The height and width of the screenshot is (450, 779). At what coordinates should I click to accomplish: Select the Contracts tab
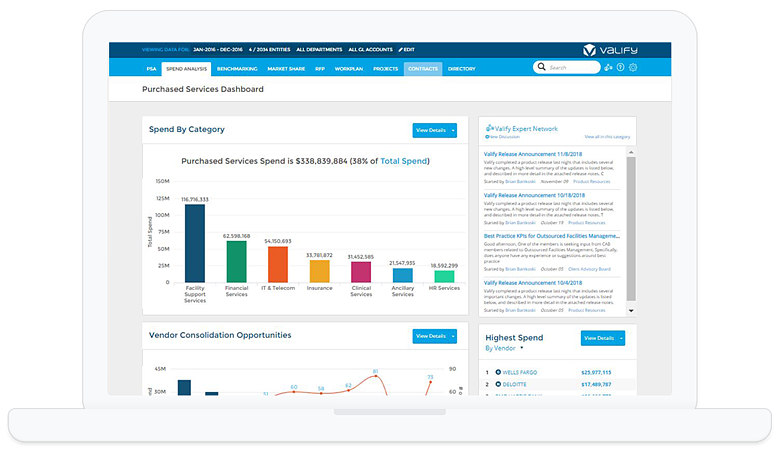click(x=423, y=69)
